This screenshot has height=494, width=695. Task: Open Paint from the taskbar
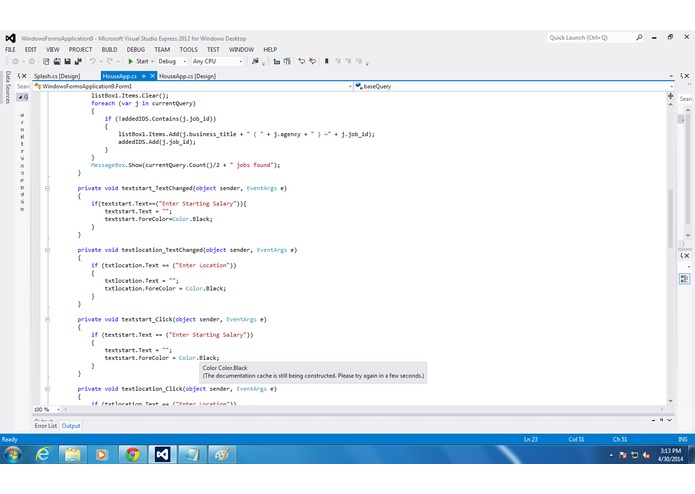(x=223, y=455)
